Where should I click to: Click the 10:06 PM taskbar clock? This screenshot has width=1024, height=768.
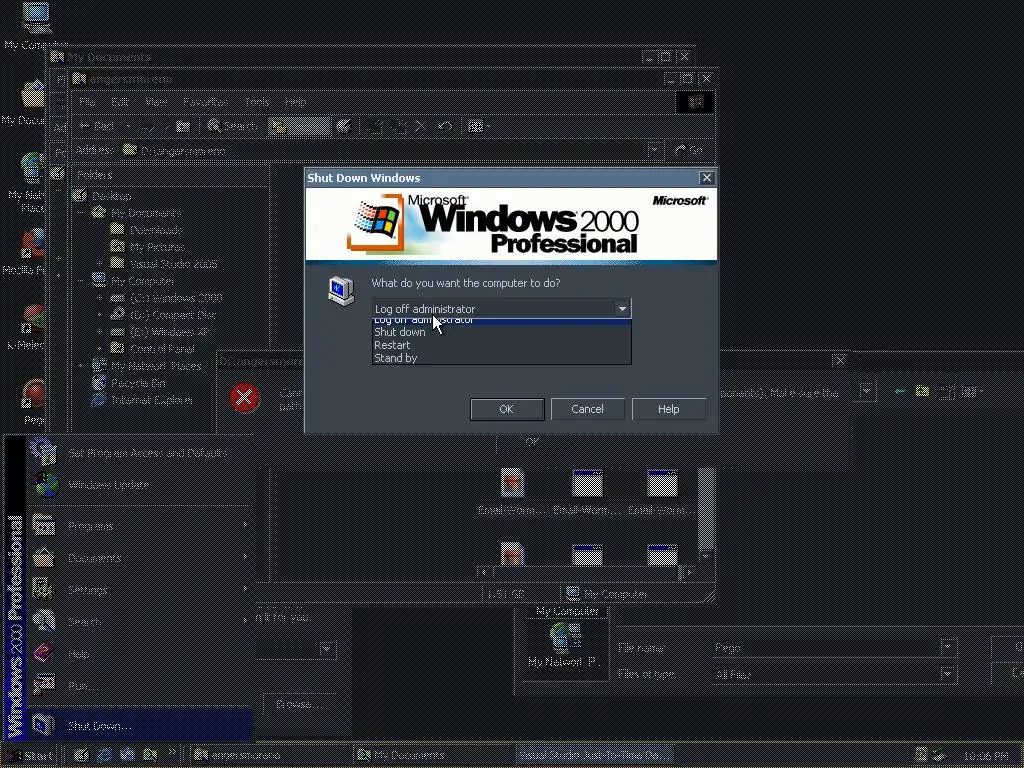click(x=986, y=756)
